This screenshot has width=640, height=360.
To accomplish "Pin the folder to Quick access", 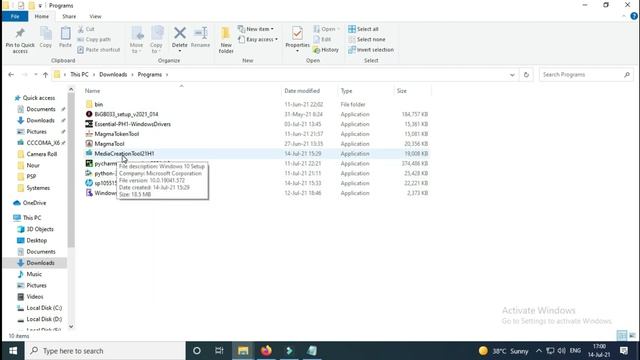I will [20, 40].
